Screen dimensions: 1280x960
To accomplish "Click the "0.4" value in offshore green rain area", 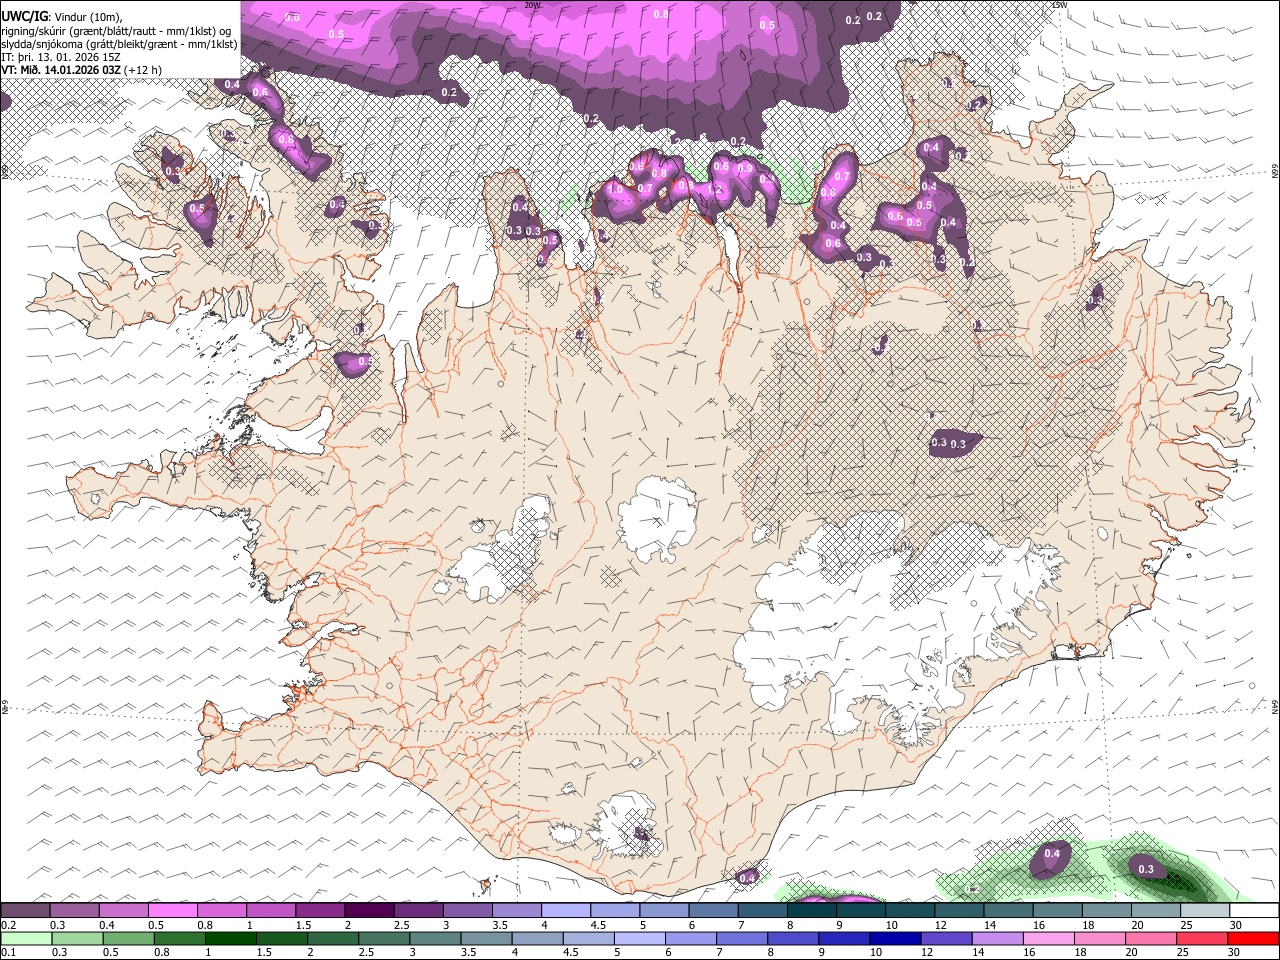I will pos(1052,853).
